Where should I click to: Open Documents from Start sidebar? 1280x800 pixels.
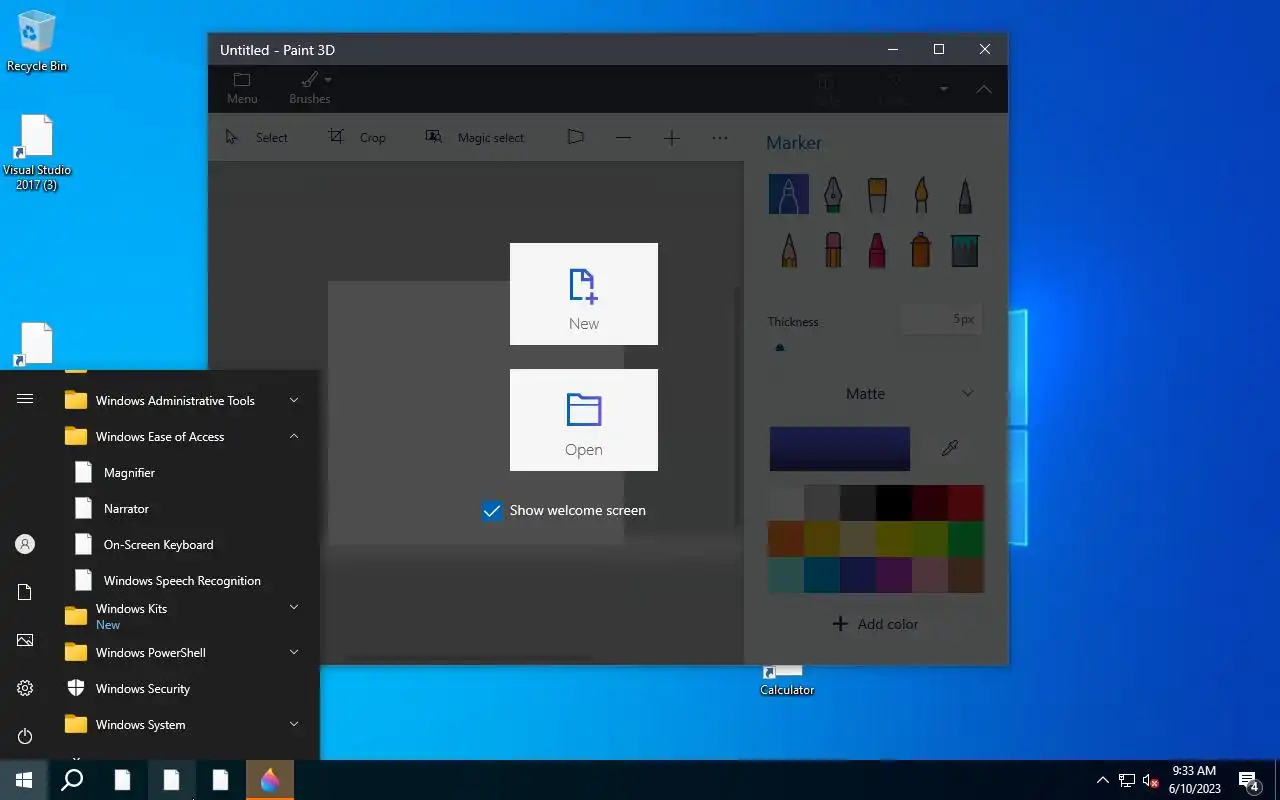click(x=25, y=592)
